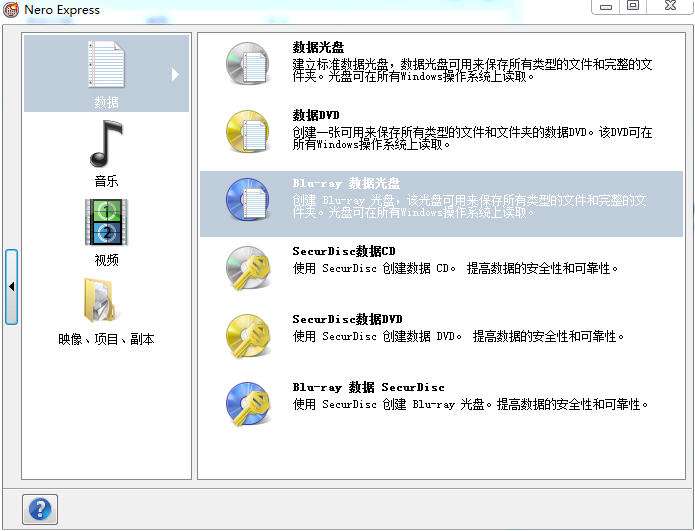The height and width of the screenshot is (531, 695).
Task: Pick the highlighted Blu-ray 数据光盘 title
Action: pos(346,183)
